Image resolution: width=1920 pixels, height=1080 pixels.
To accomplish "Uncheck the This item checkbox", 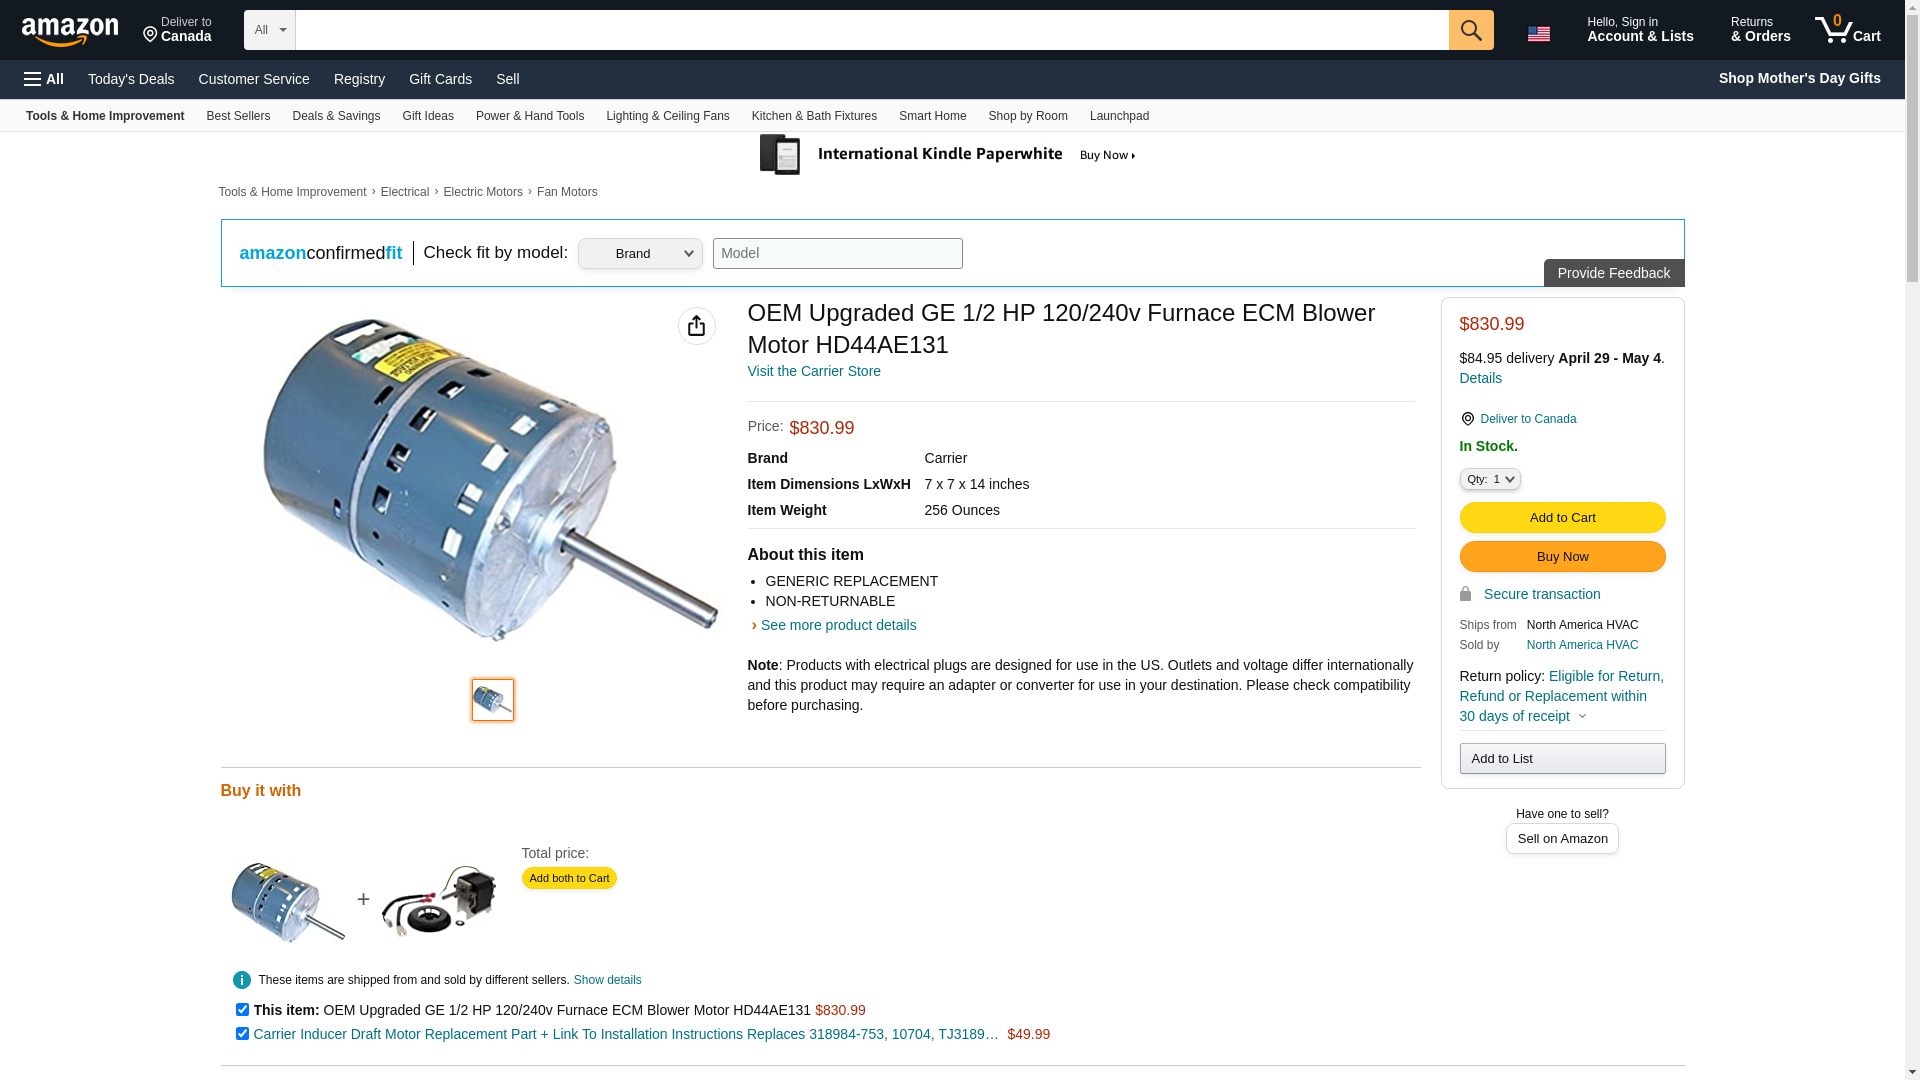I will point(242,1010).
